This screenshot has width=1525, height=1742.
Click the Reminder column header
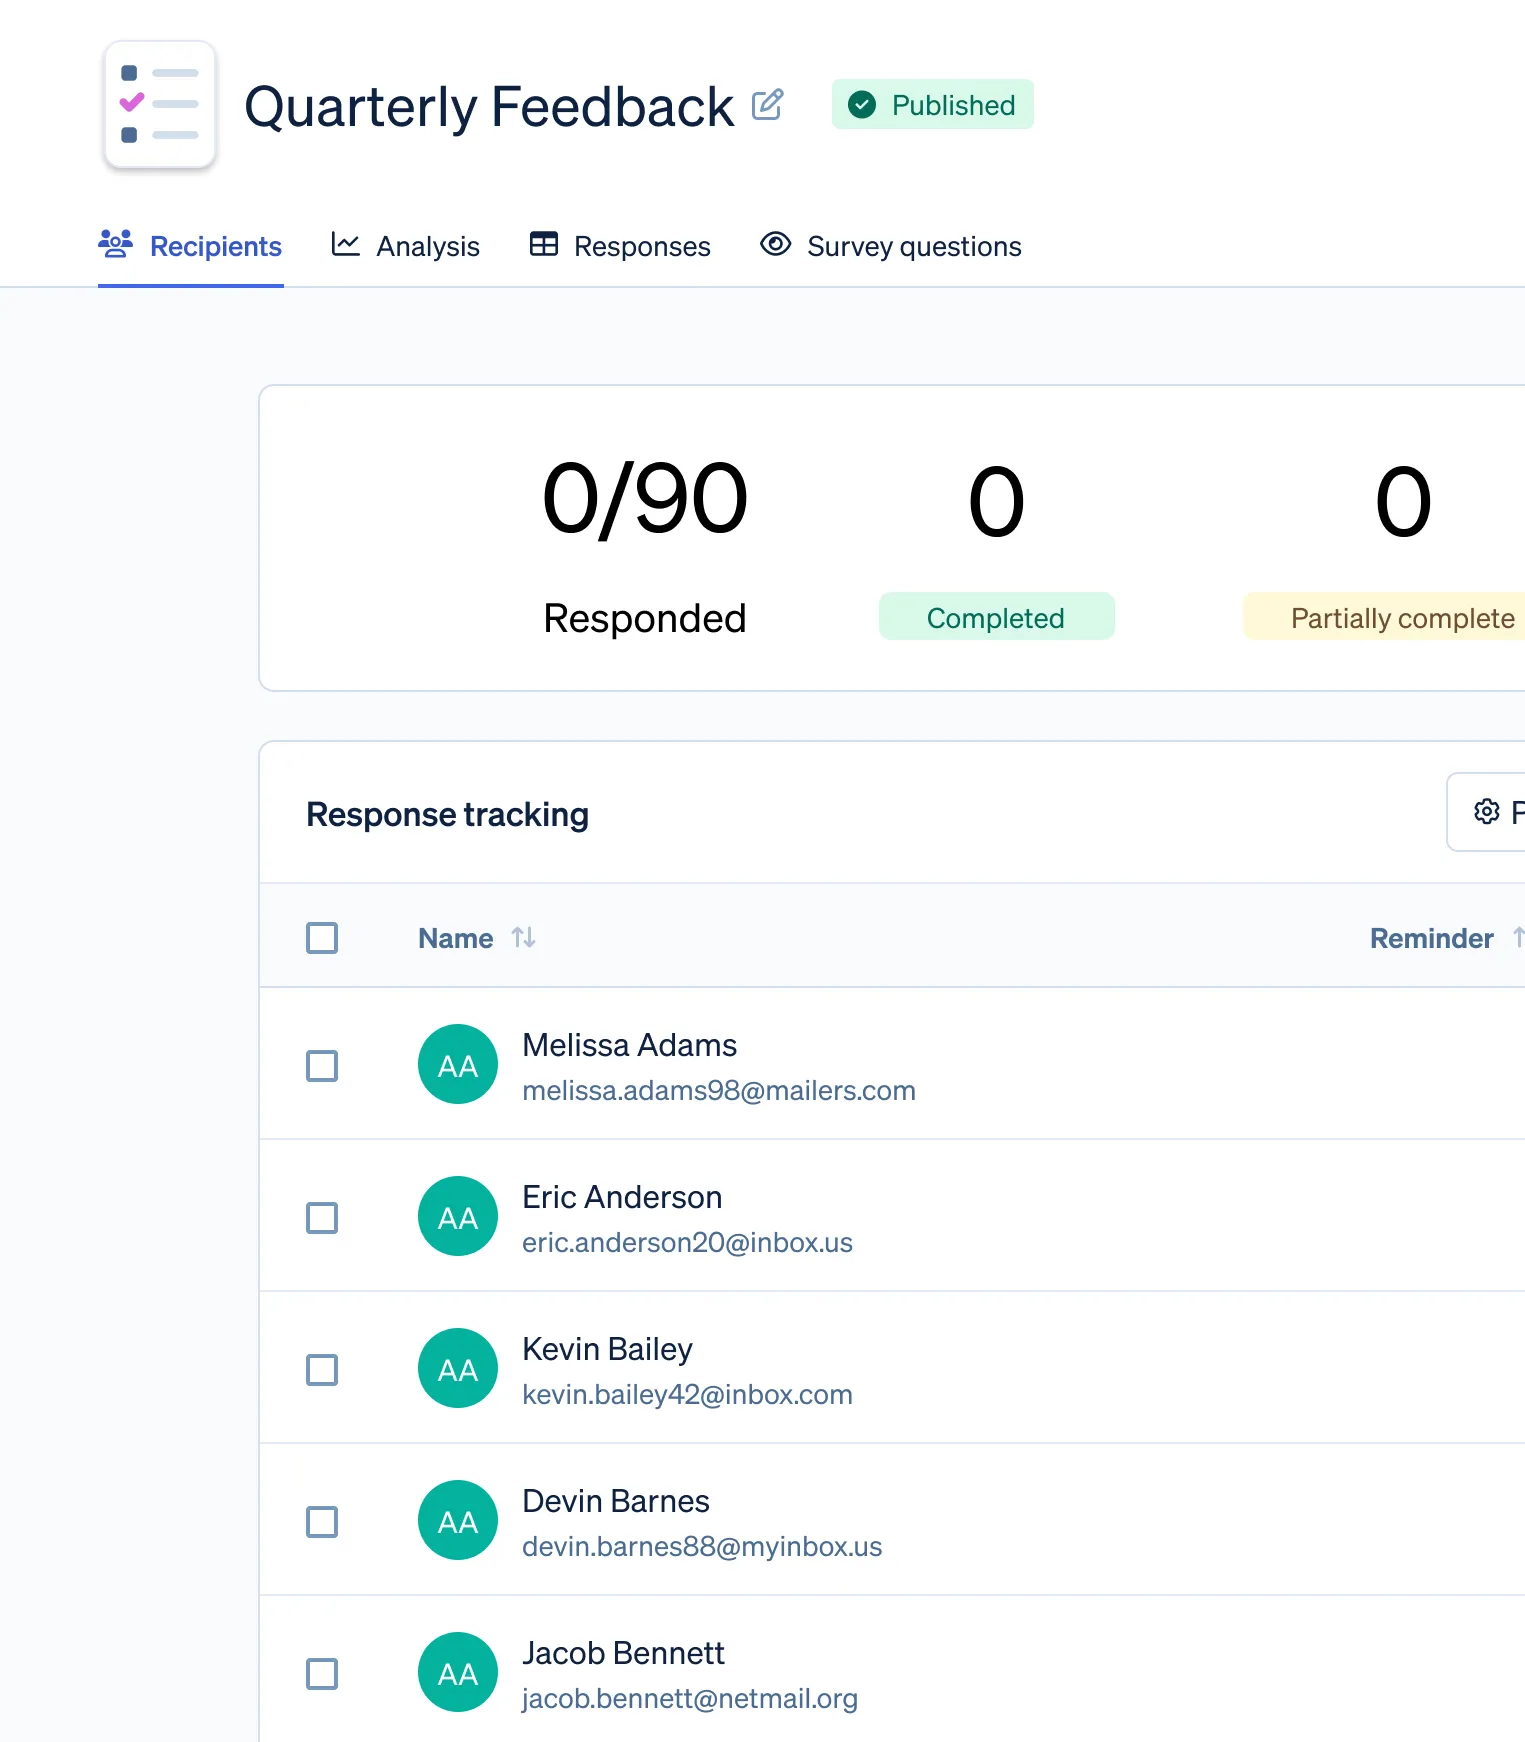click(1431, 938)
